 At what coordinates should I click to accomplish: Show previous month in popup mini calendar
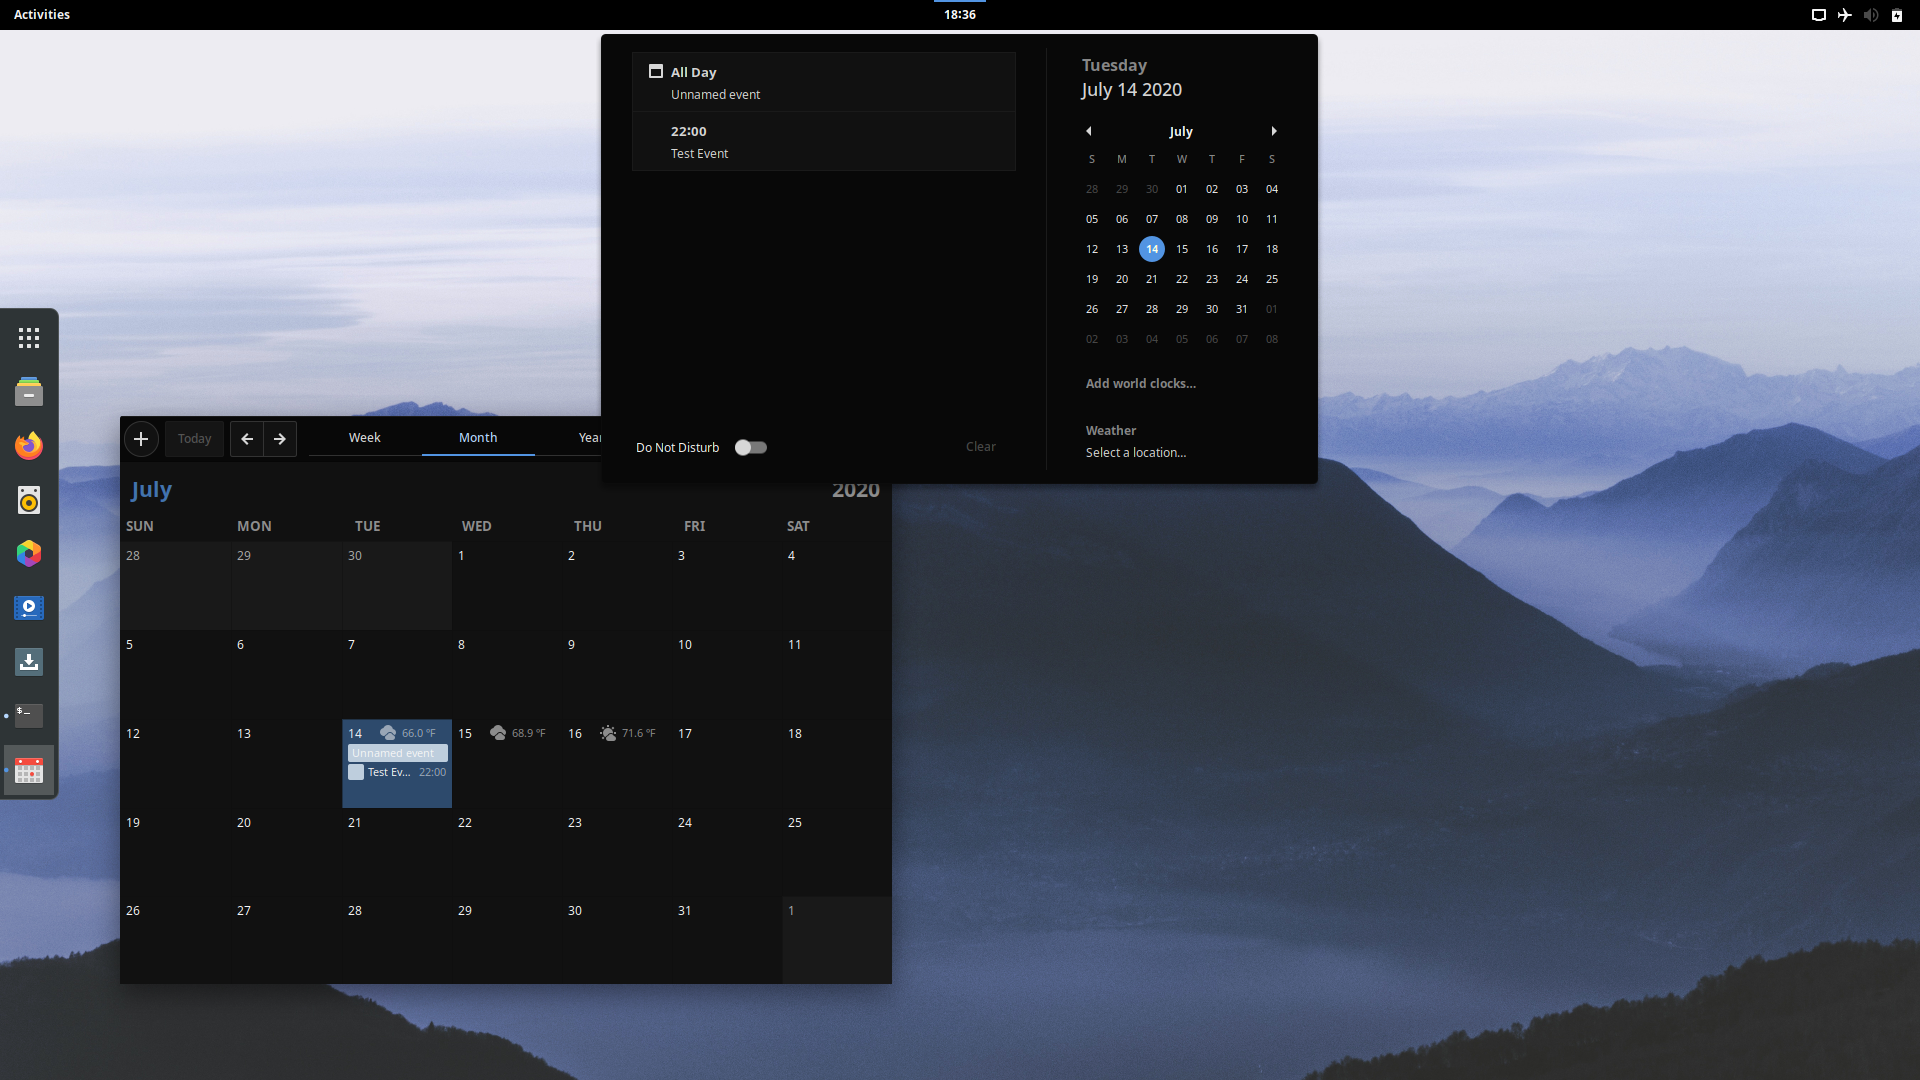click(1089, 131)
